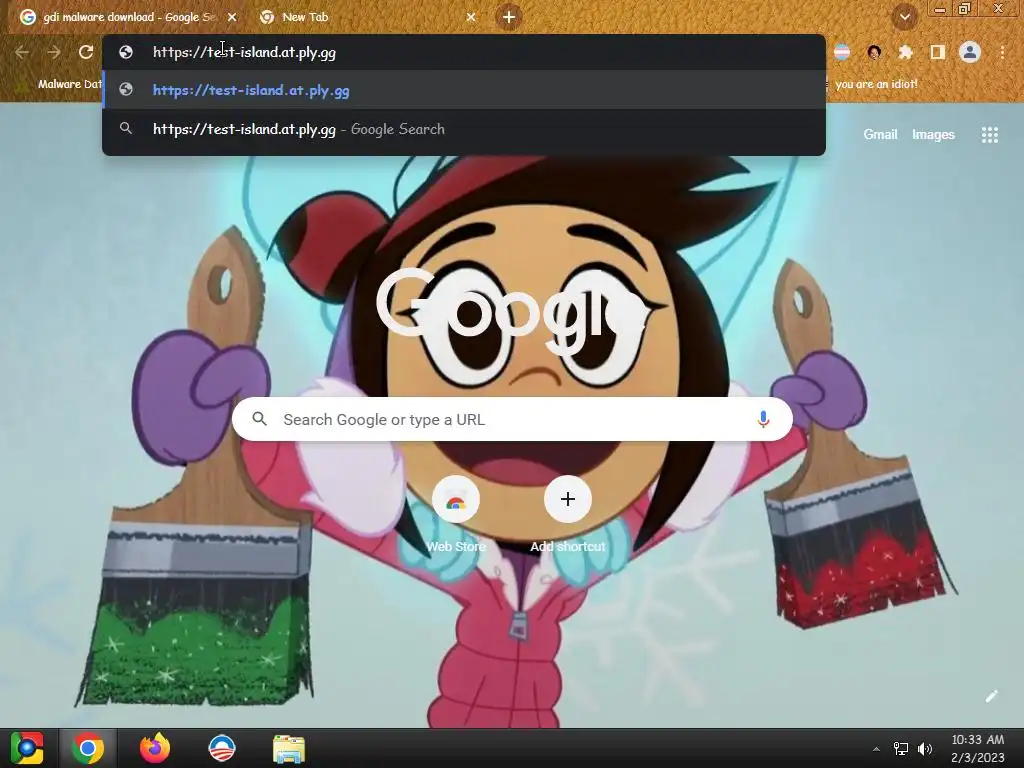1024x768 pixels.
Task: Open volume speaker tray icon
Action: tap(925, 749)
